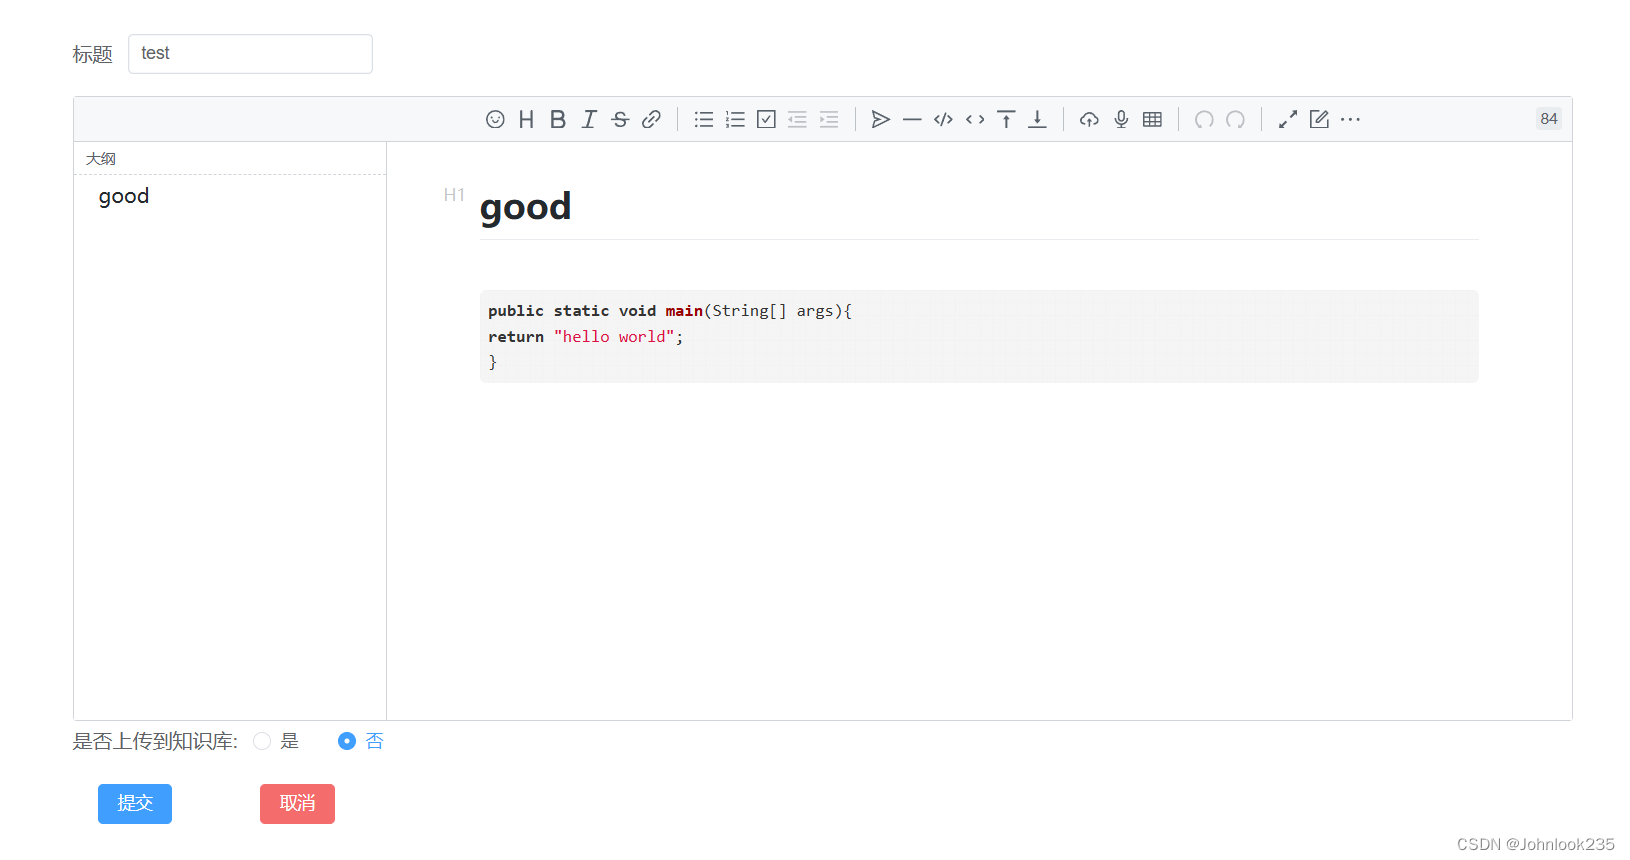Insert a table into the editor
Image resolution: width=1630 pixels, height=860 pixels.
1152,119
